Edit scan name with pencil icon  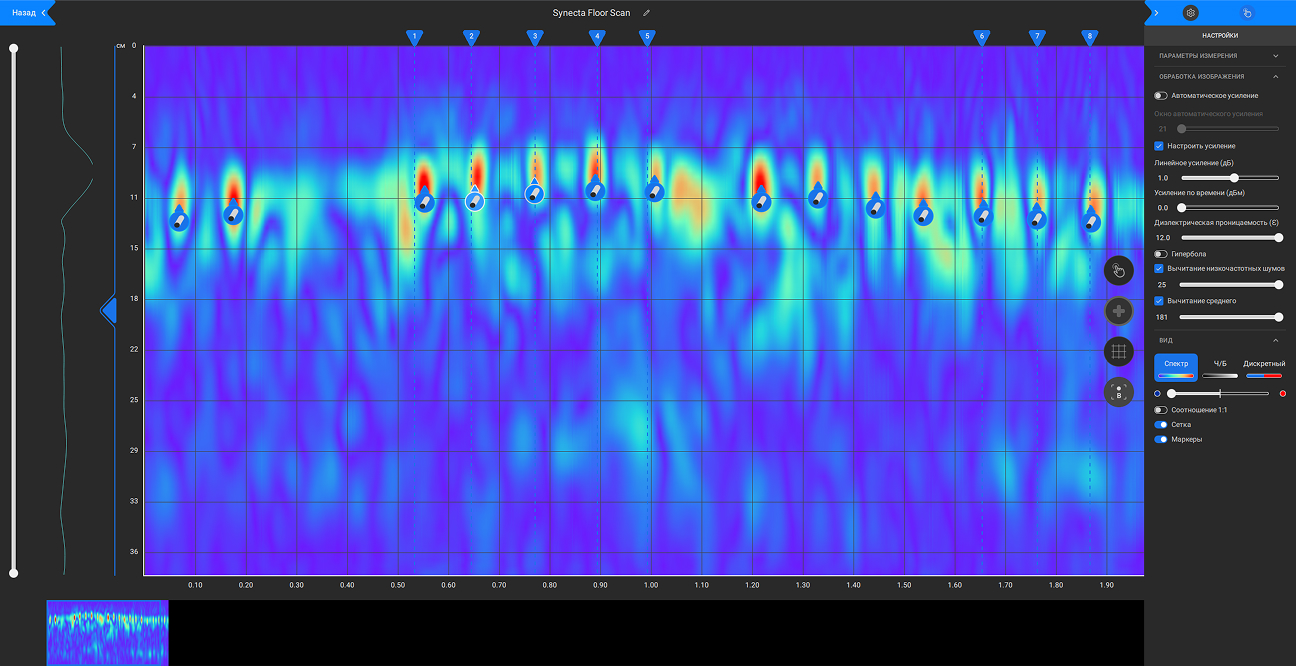(x=647, y=13)
